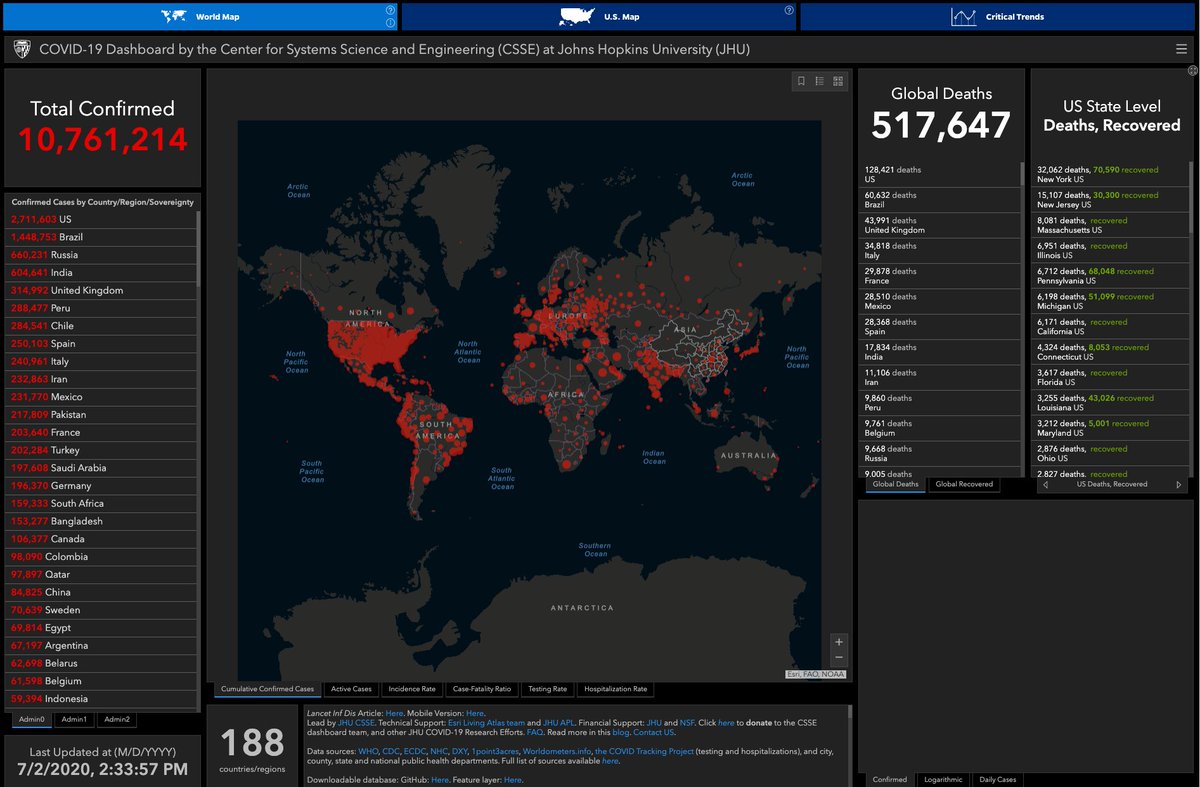Select Daily Cases chart tab
Screen dimensions: 1200x787
(997, 779)
